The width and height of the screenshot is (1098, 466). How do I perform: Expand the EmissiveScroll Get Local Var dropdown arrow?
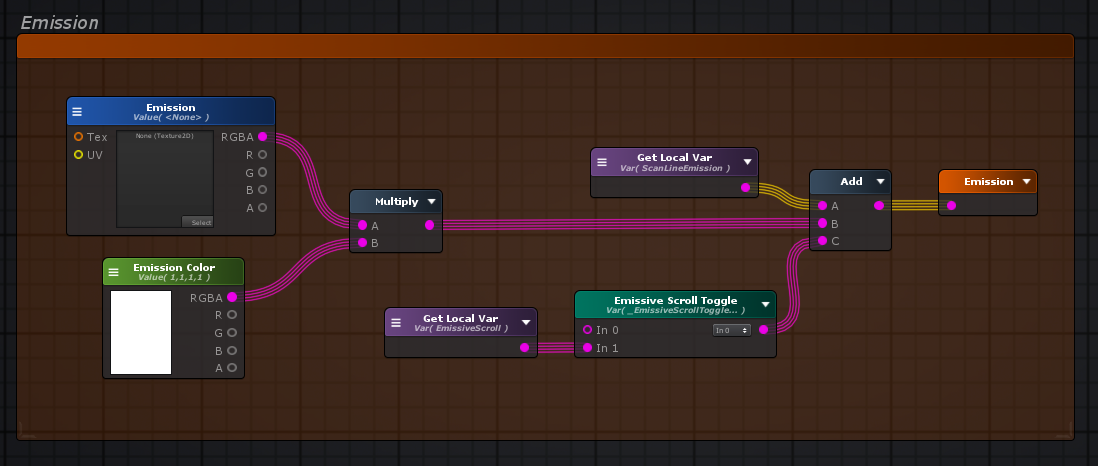pos(526,322)
